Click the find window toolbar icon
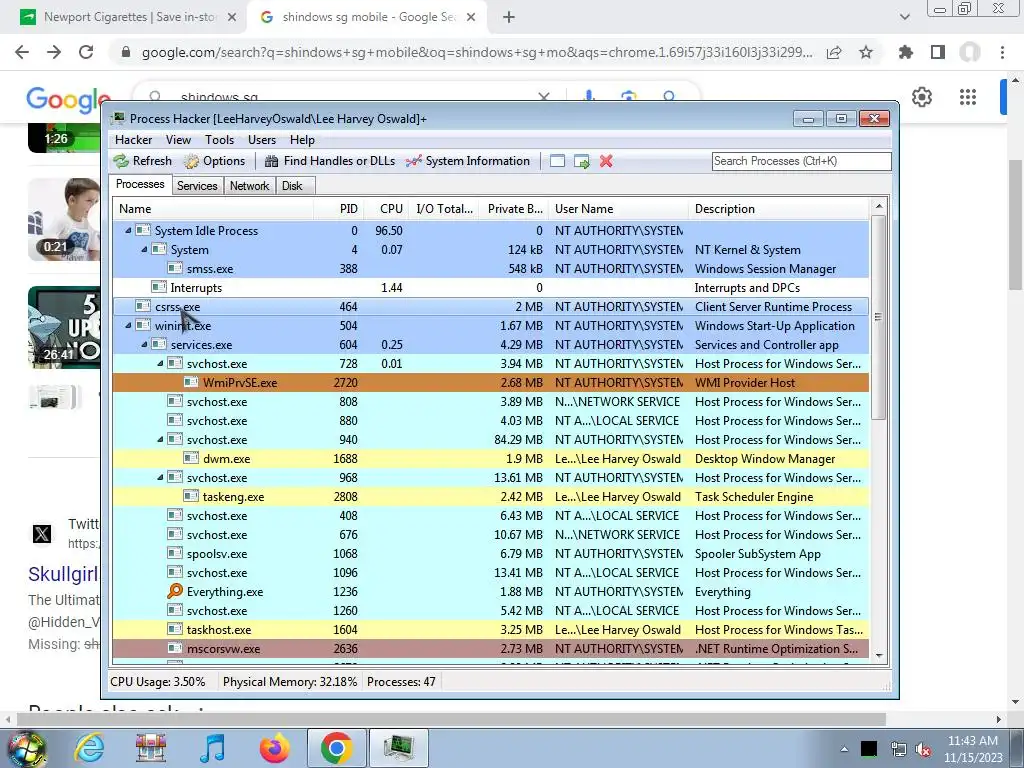The image size is (1024, 768). point(557,161)
